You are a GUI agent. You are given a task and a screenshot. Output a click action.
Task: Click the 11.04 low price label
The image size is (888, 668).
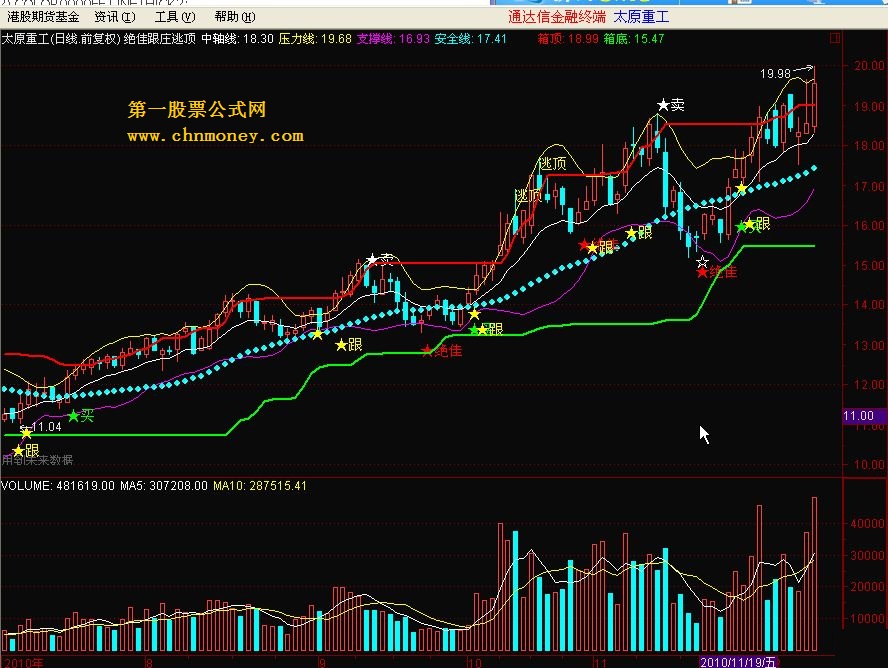(x=46, y=427)
